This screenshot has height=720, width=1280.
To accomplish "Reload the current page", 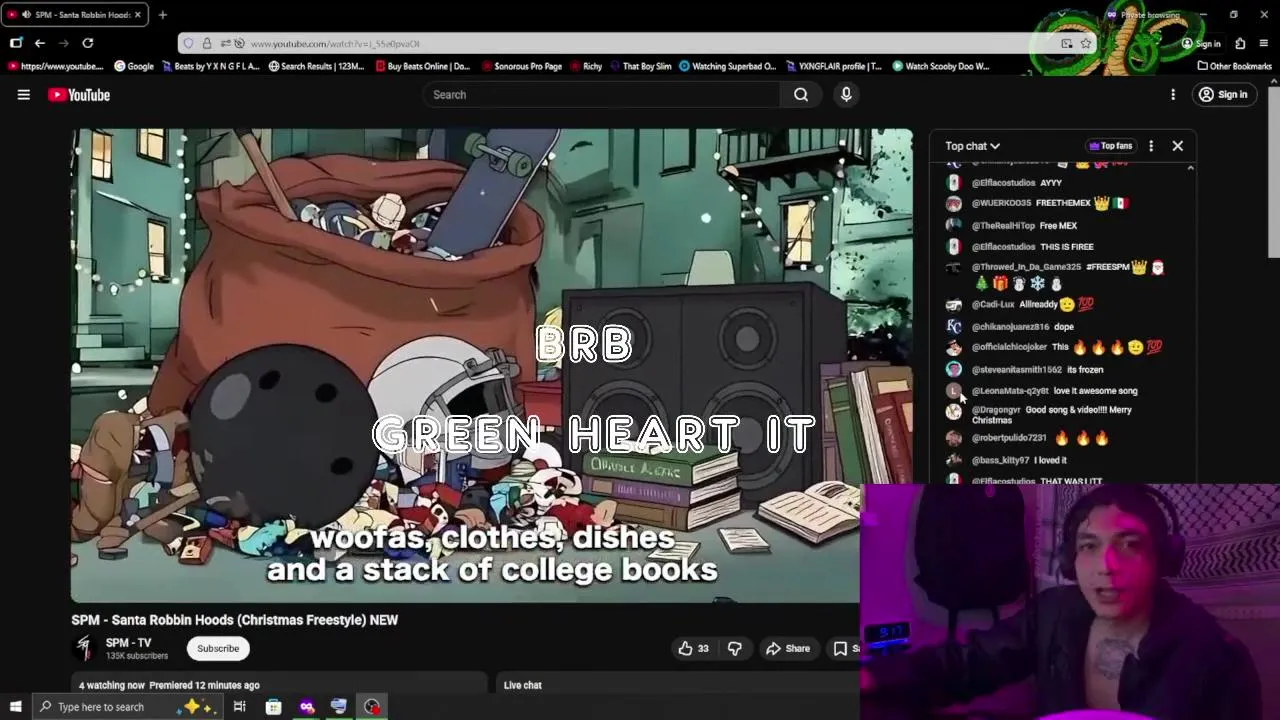I will click(88, 43).
